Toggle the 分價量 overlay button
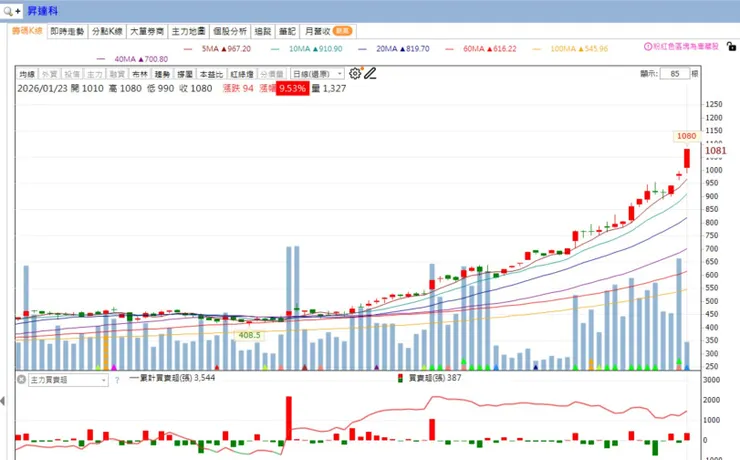The height and width of the screenshot is (460, 740). [x=272, y=74]
